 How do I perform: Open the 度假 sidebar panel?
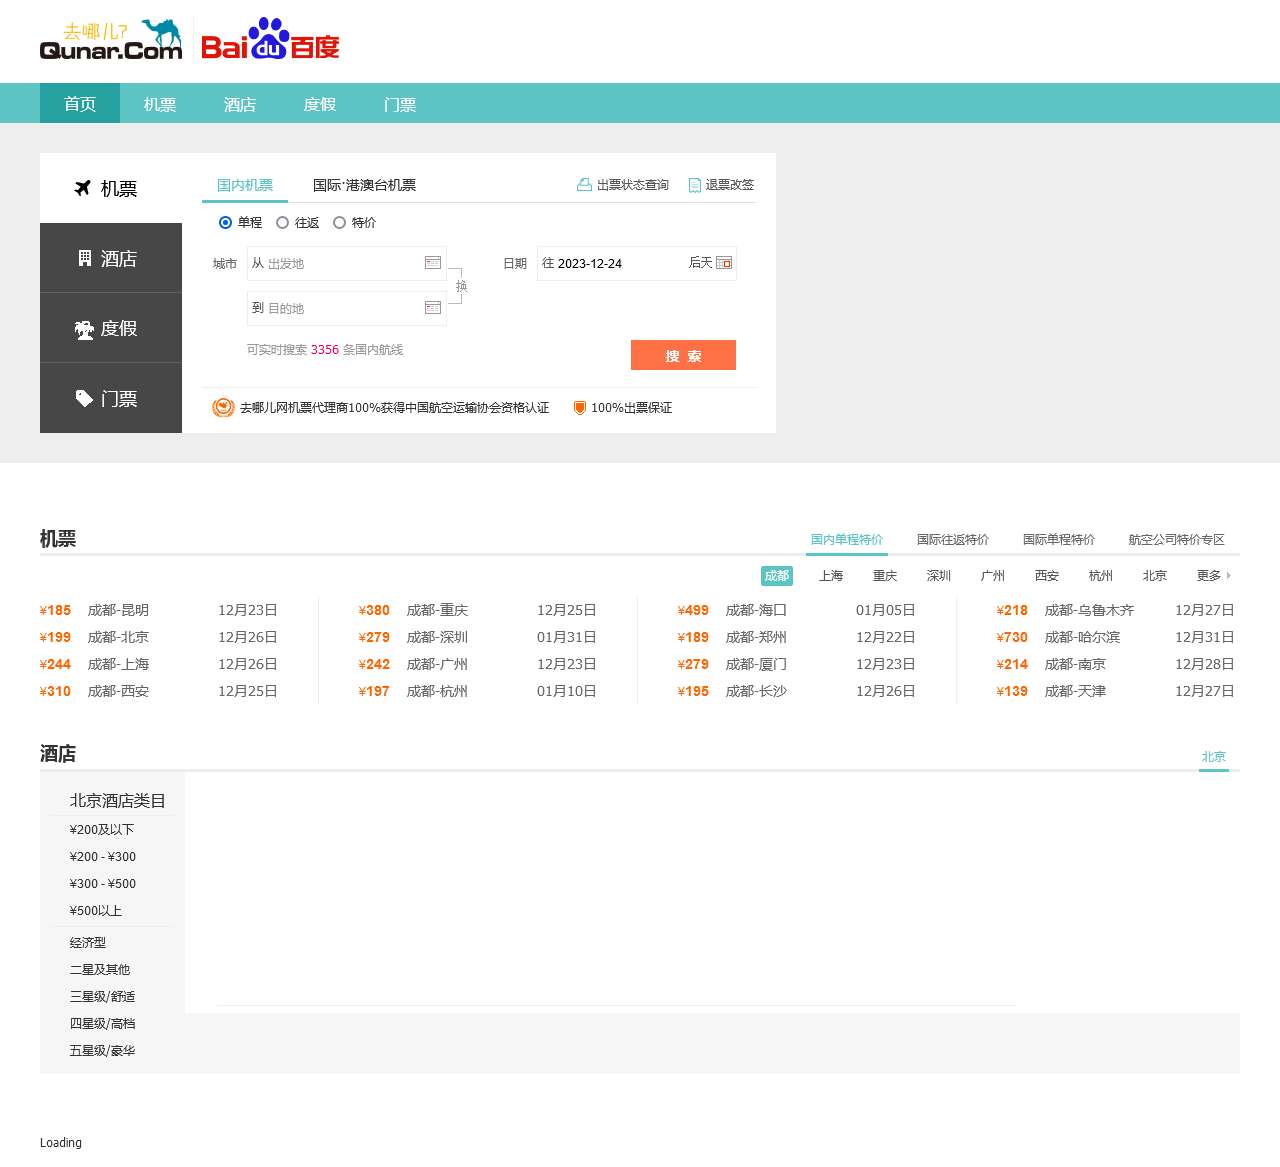[x=111, y=328]
